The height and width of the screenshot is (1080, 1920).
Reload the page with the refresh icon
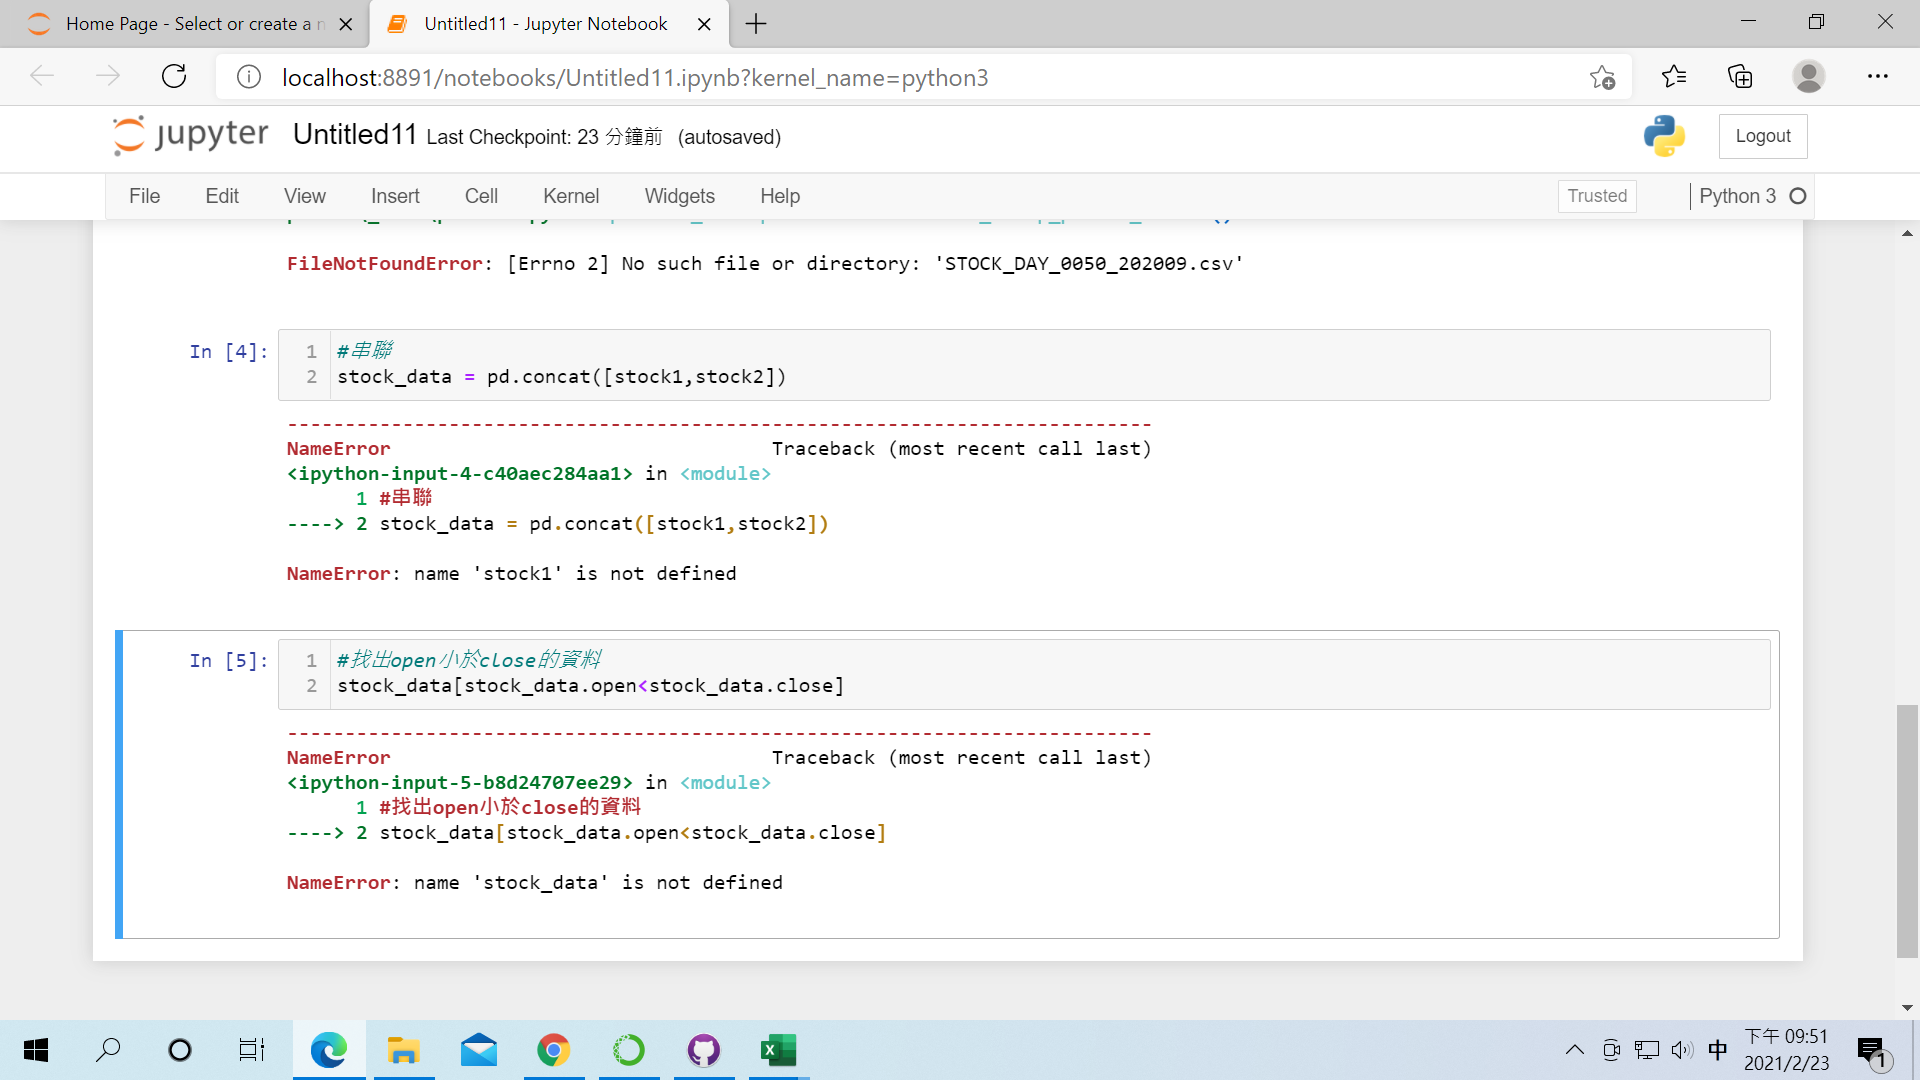[174, 77]
